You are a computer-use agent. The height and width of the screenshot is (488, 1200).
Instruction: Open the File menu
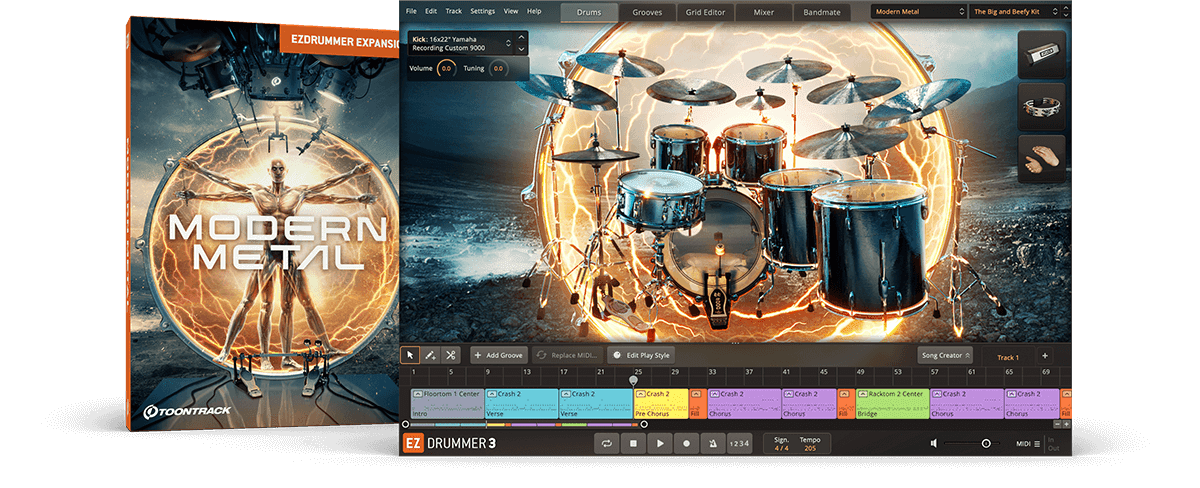coord(411,11)
